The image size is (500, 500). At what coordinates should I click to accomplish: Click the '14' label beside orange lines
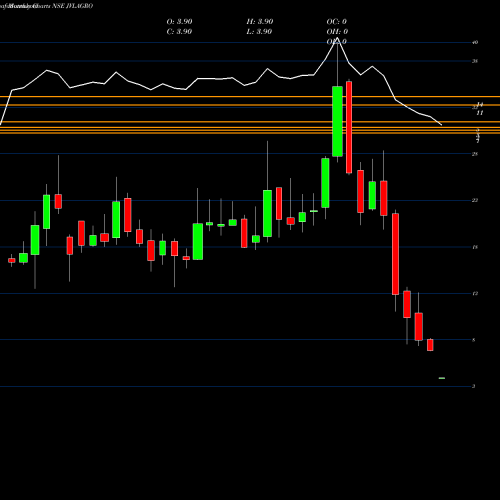[x=480, y=105]
